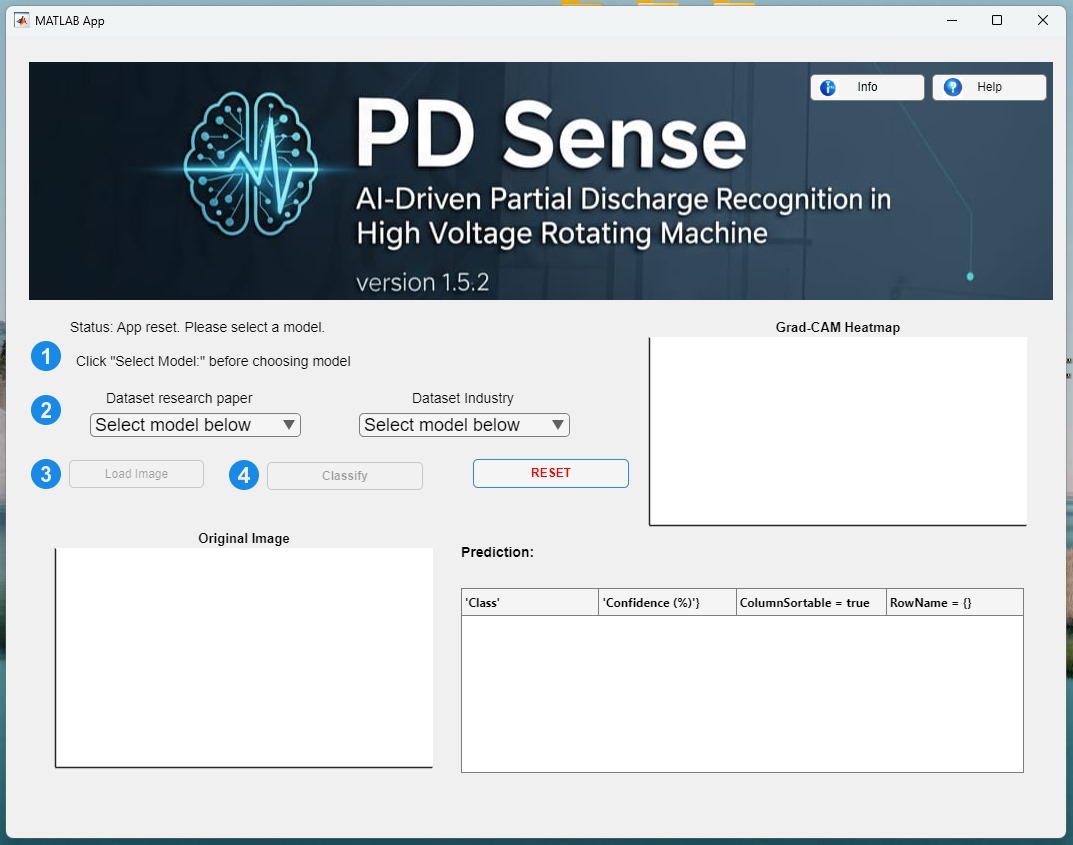Open the Dataset research paper dropdown
The width and height of the screenshot is (1073, 845).
point(195,425)
